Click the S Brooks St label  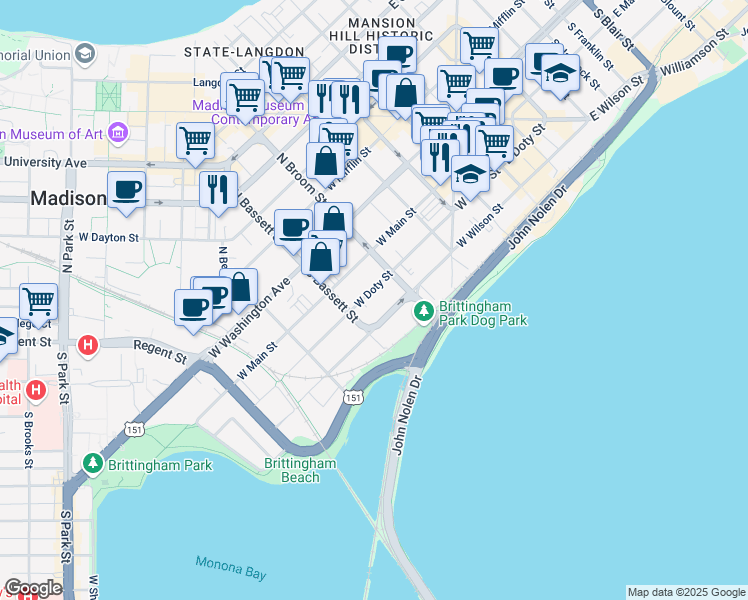point(29,440)
